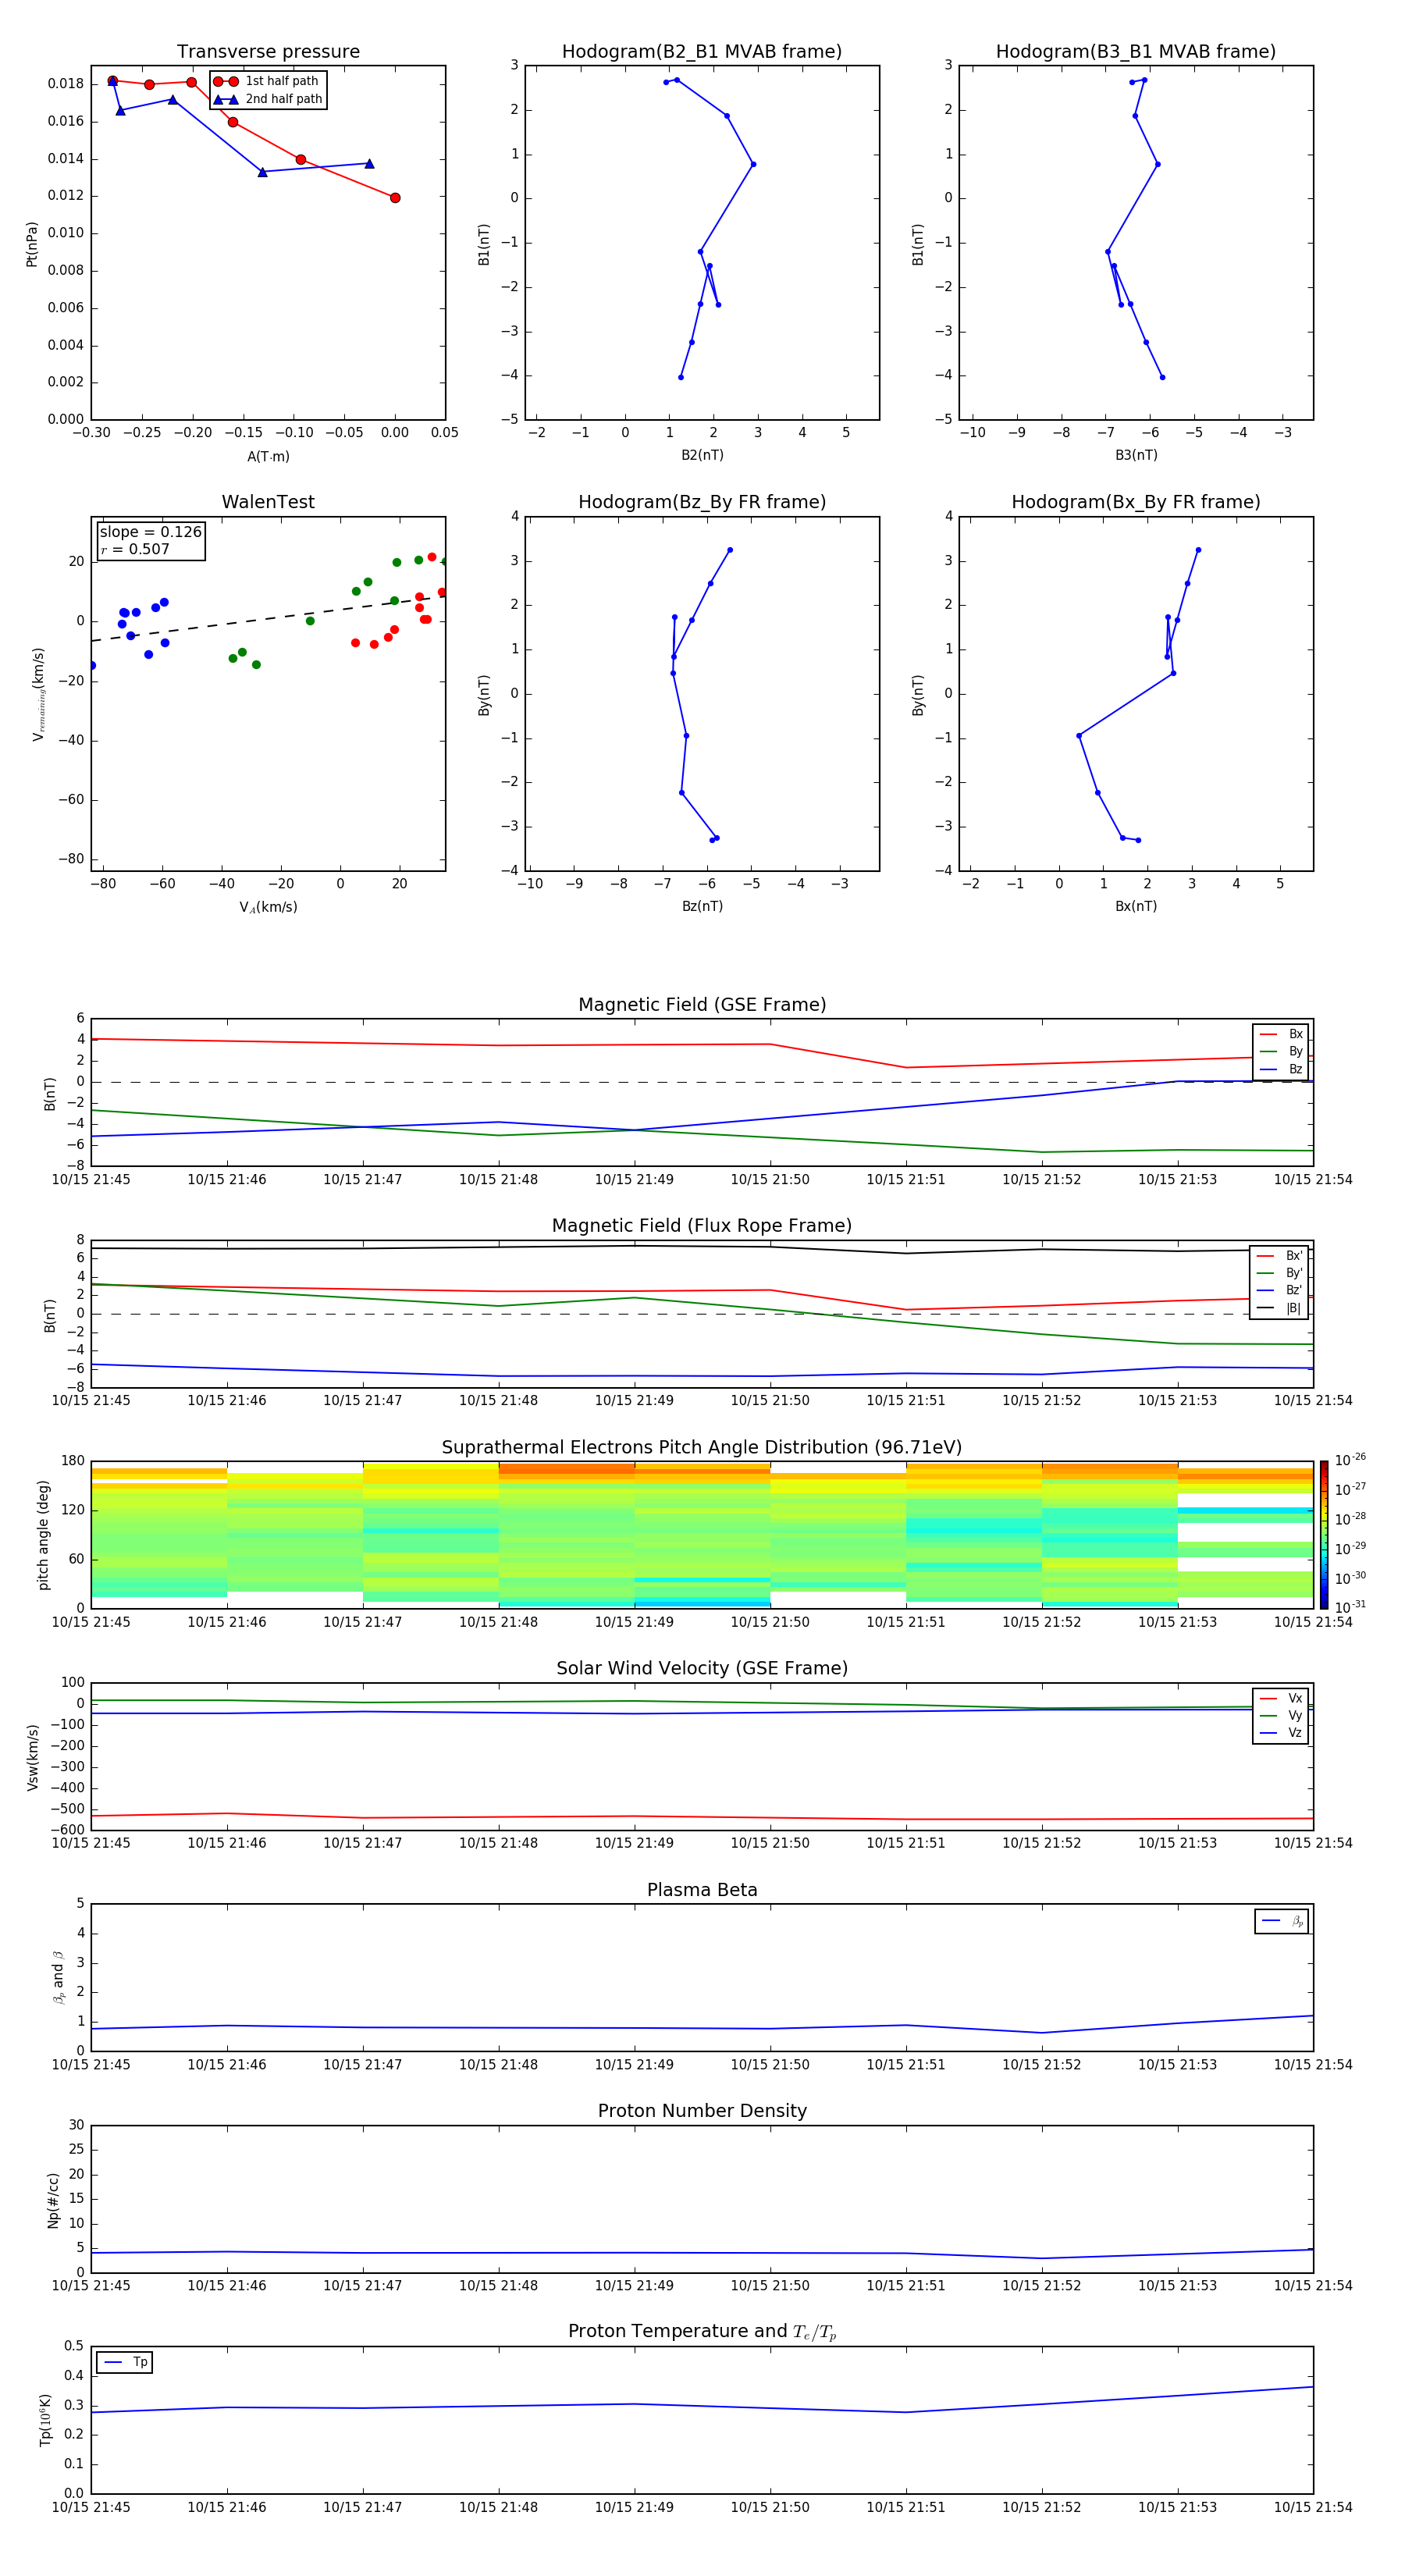1405x2576 pixels.
Task: Click 'Bx(nT)' hodogram axis label
Action: pyautogui.click(x=1136, y=906)
